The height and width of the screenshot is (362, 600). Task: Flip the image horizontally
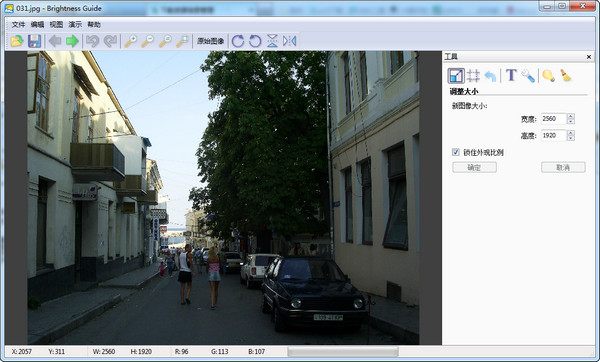pos(289,41)
